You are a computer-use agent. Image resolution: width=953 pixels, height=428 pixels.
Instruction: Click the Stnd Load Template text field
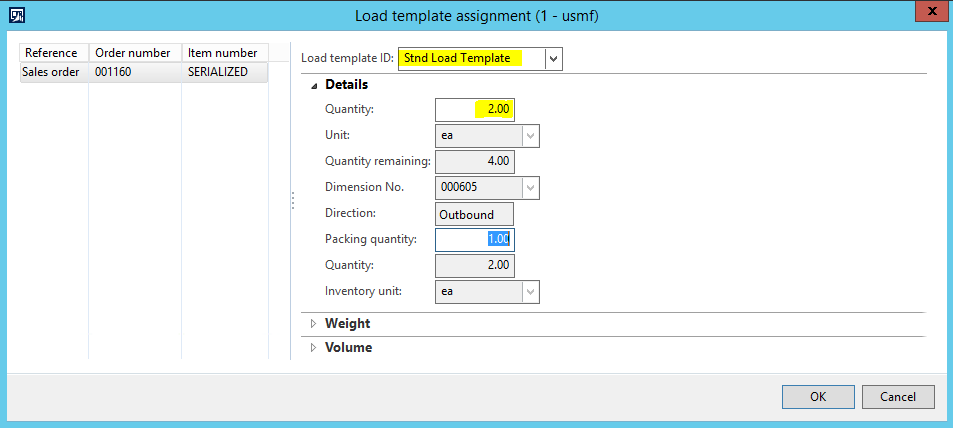coord(471,59)
